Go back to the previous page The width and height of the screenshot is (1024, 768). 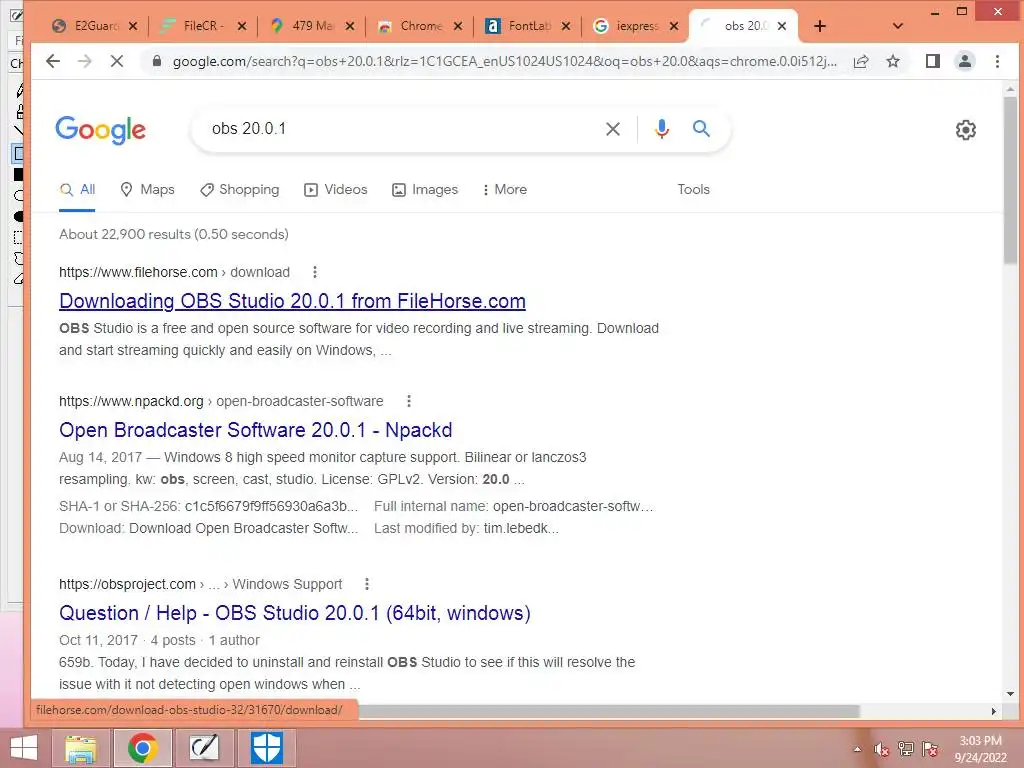53,61
